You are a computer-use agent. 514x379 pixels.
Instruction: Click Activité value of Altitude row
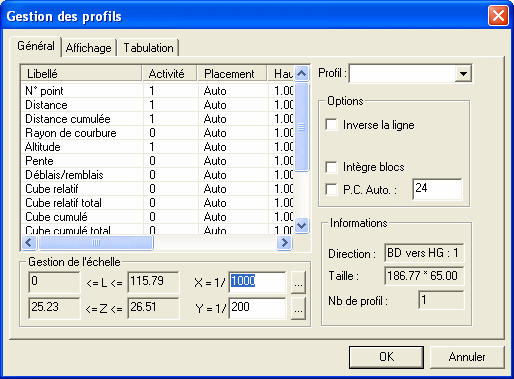tap(152, 147)
